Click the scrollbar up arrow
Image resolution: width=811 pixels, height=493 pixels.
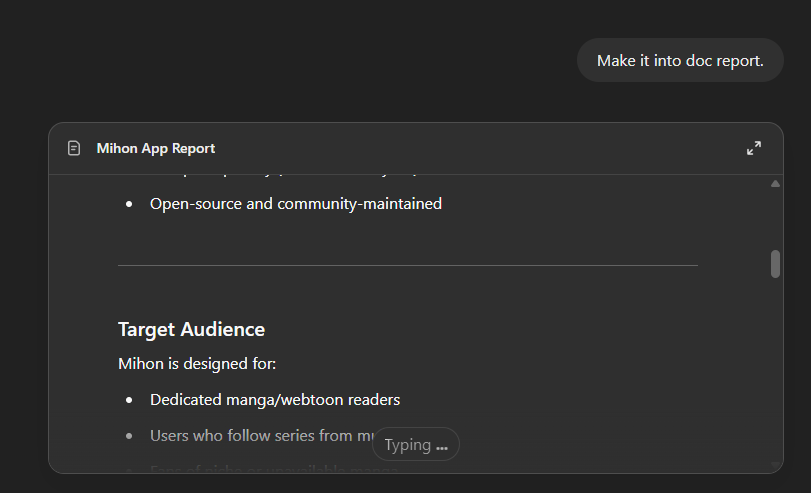[x=775, y=184]
